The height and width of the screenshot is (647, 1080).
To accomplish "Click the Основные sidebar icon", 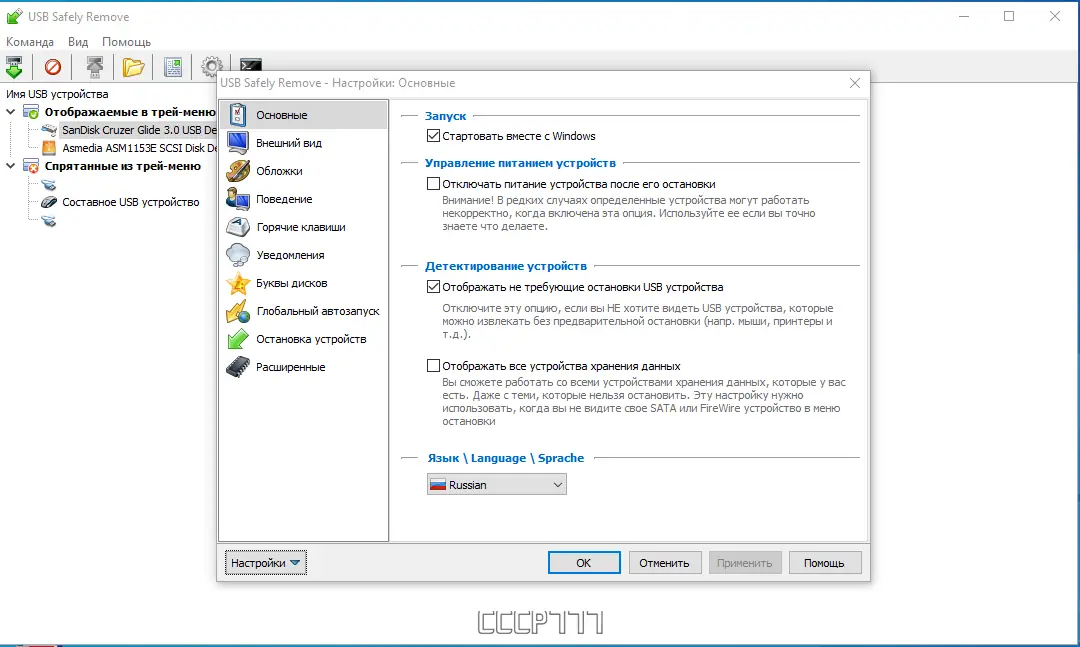I will click(x=238, y=114).
